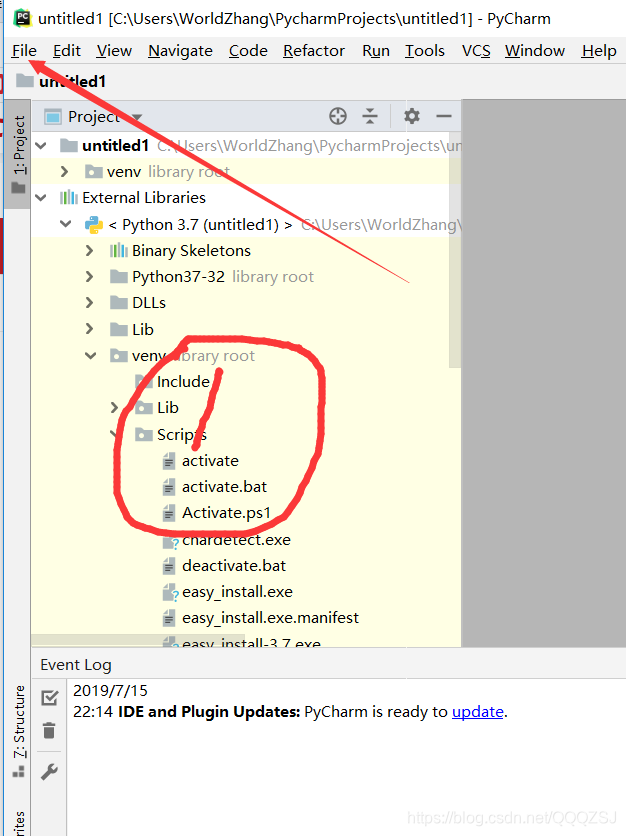
Task: Open the View menu
Action: pos(114,51)
